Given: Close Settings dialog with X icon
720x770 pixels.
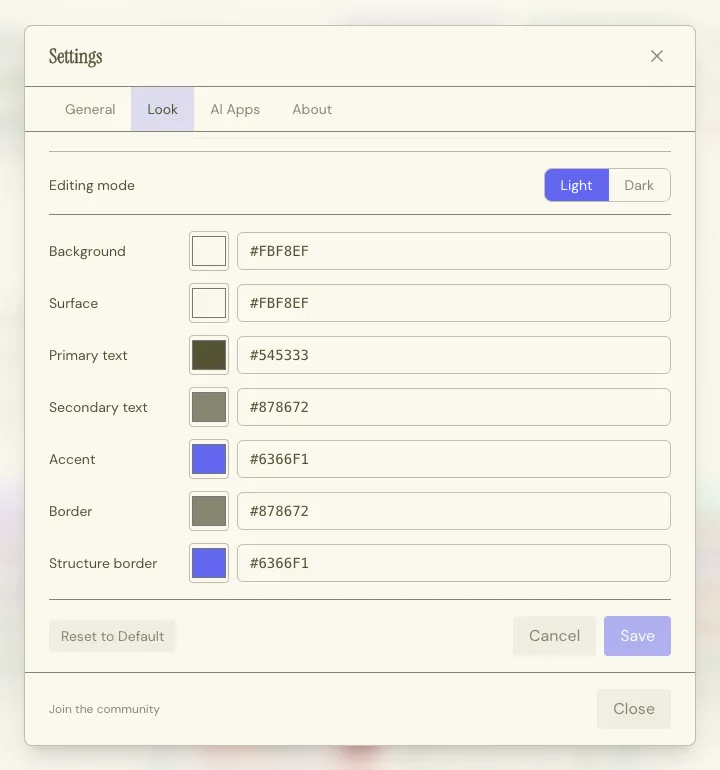Looking at the screenshot, I should (x=657, y=56).
